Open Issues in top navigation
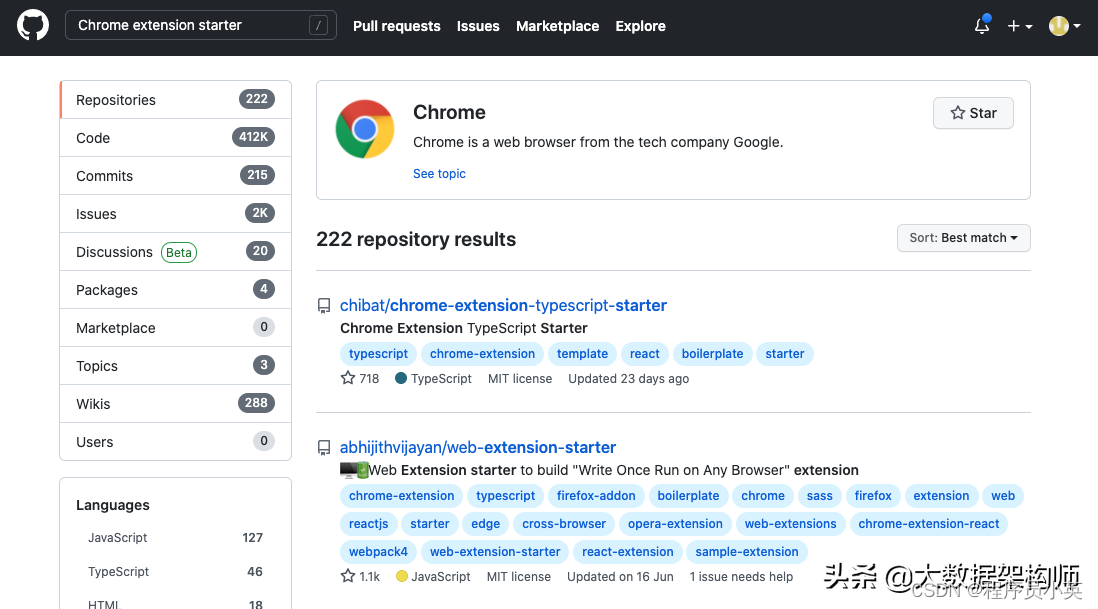The image size is (1098, 609). pyautogui.click(x=478, y=26)
